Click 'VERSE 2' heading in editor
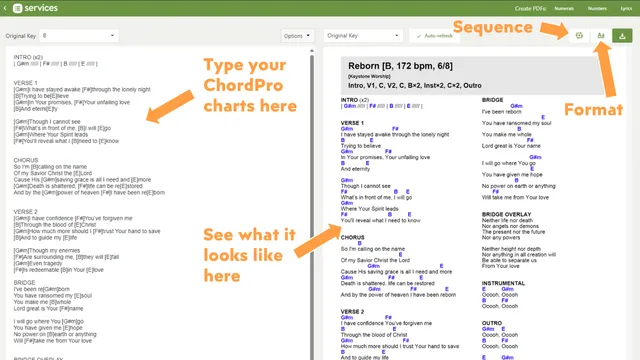 click(x=25, y=212)
